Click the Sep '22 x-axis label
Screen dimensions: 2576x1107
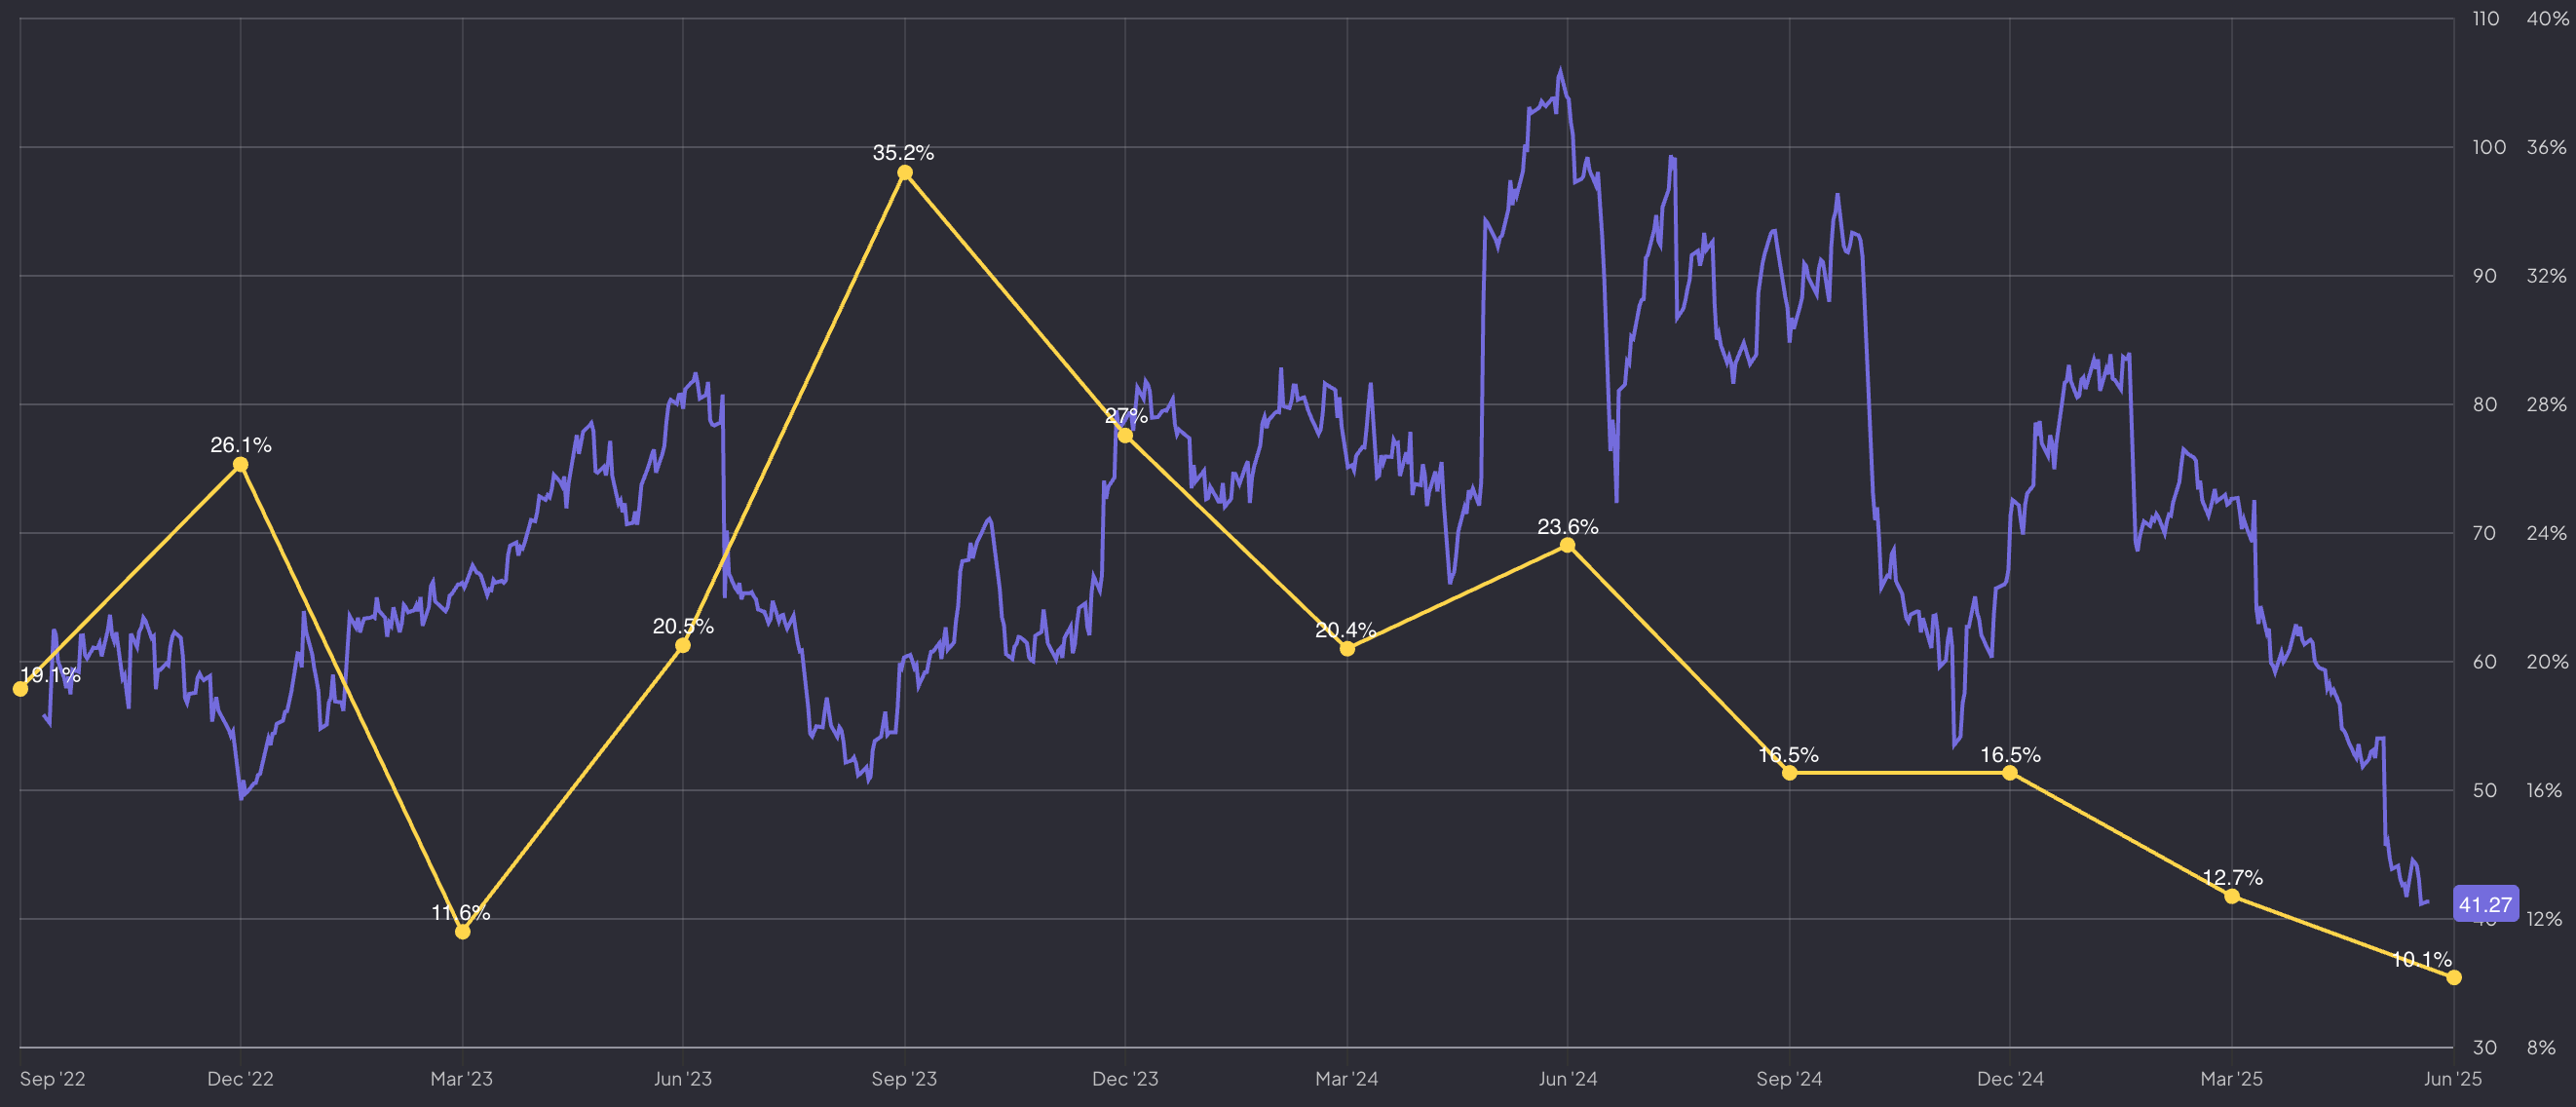pyautogui.click(x=52, y=1078)
